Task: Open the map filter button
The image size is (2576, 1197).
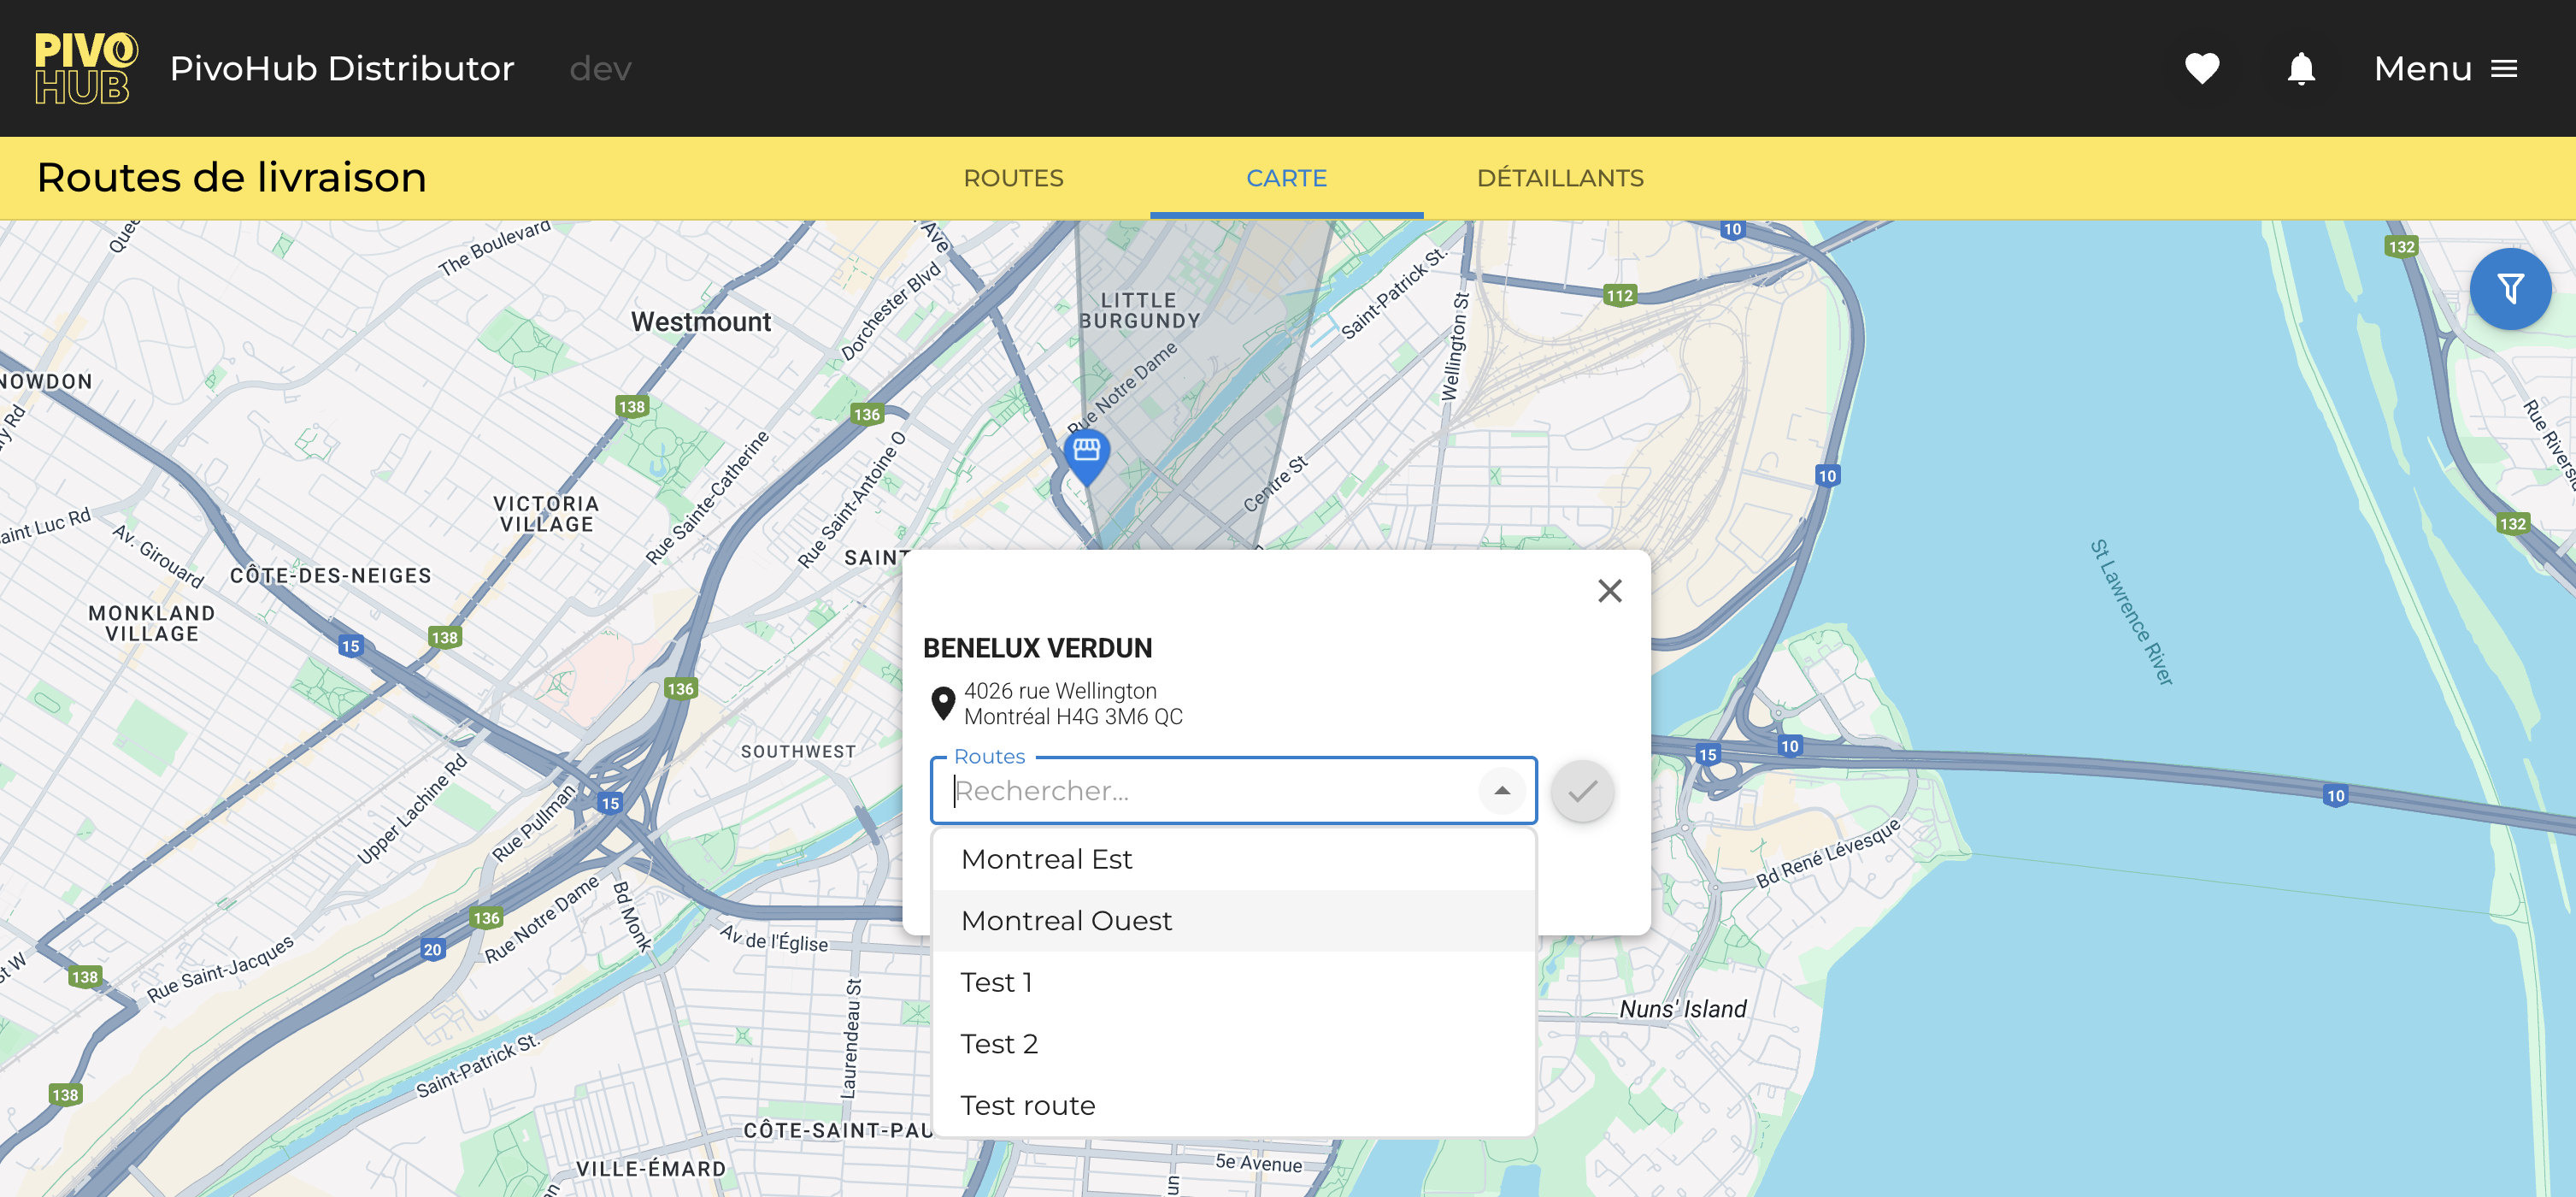Action: pyautogui.click(x=2510, y=289)
